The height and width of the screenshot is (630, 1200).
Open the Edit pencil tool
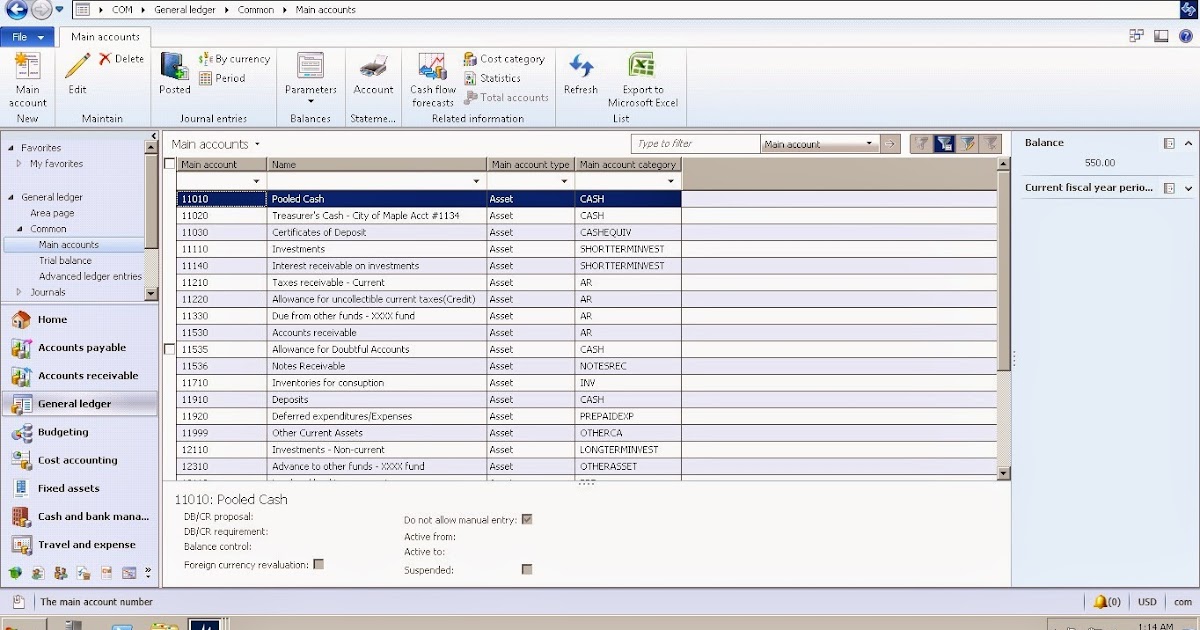[76, 80]
